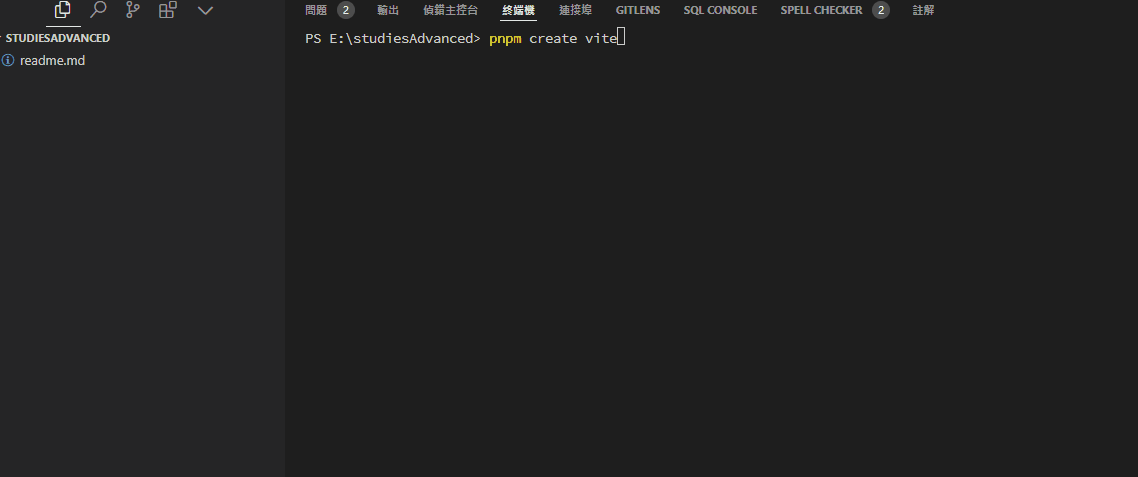Open the SPELL CHECKER tab
The image size is (1138, 477).
coord(822,10)
